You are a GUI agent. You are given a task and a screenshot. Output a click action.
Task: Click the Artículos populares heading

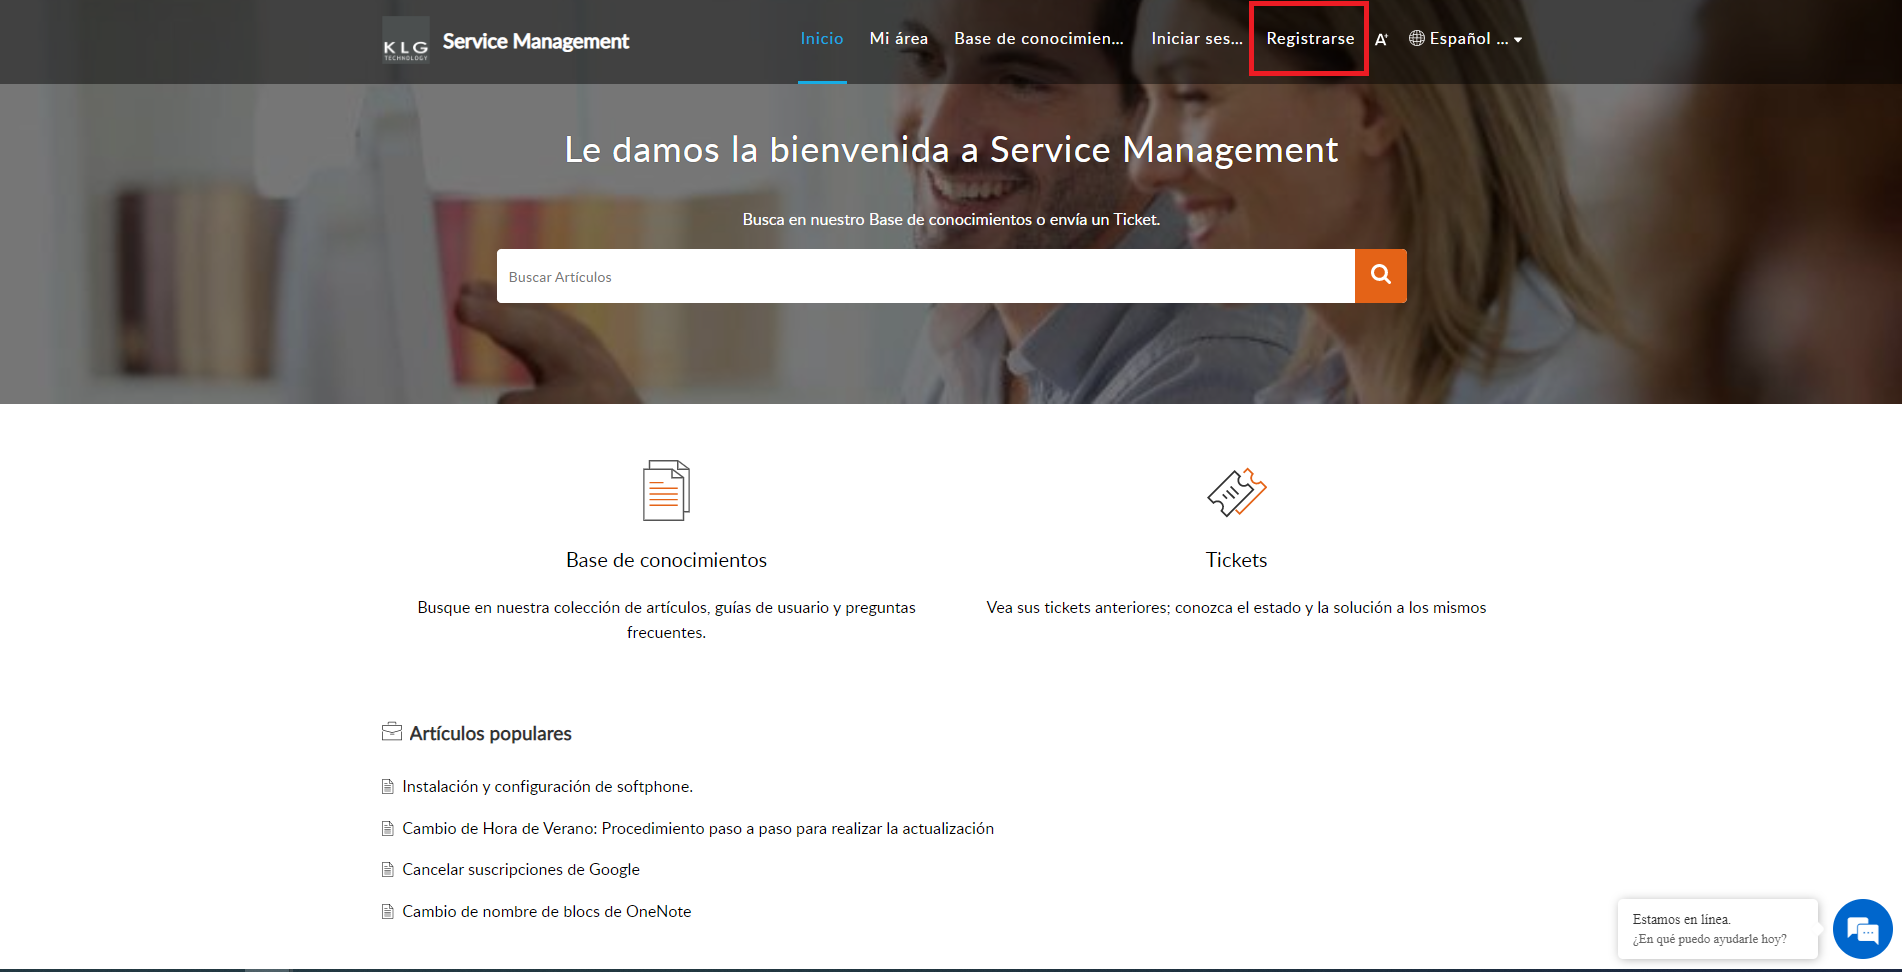coord(490,734)
